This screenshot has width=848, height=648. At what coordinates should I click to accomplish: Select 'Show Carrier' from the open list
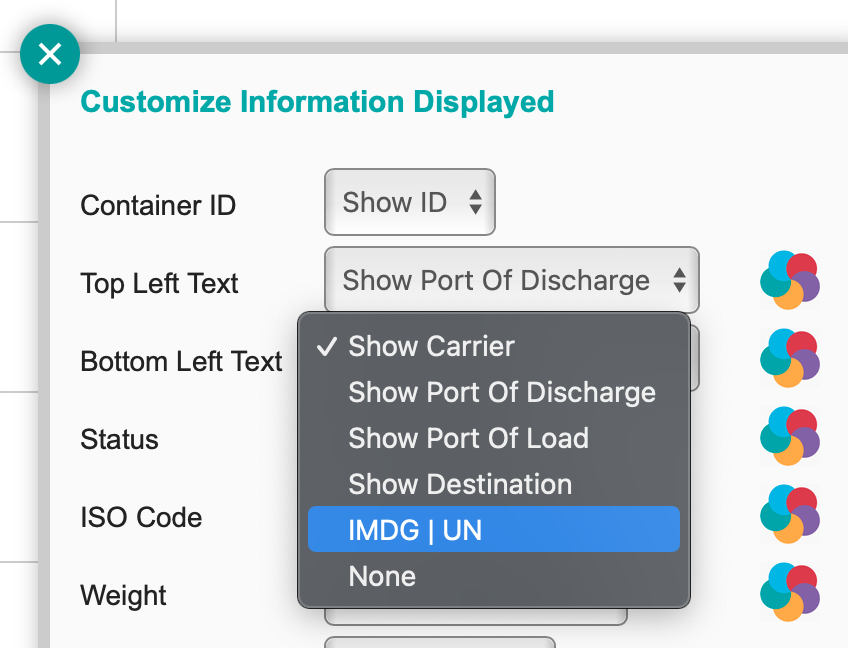click(x=431, y=347)
